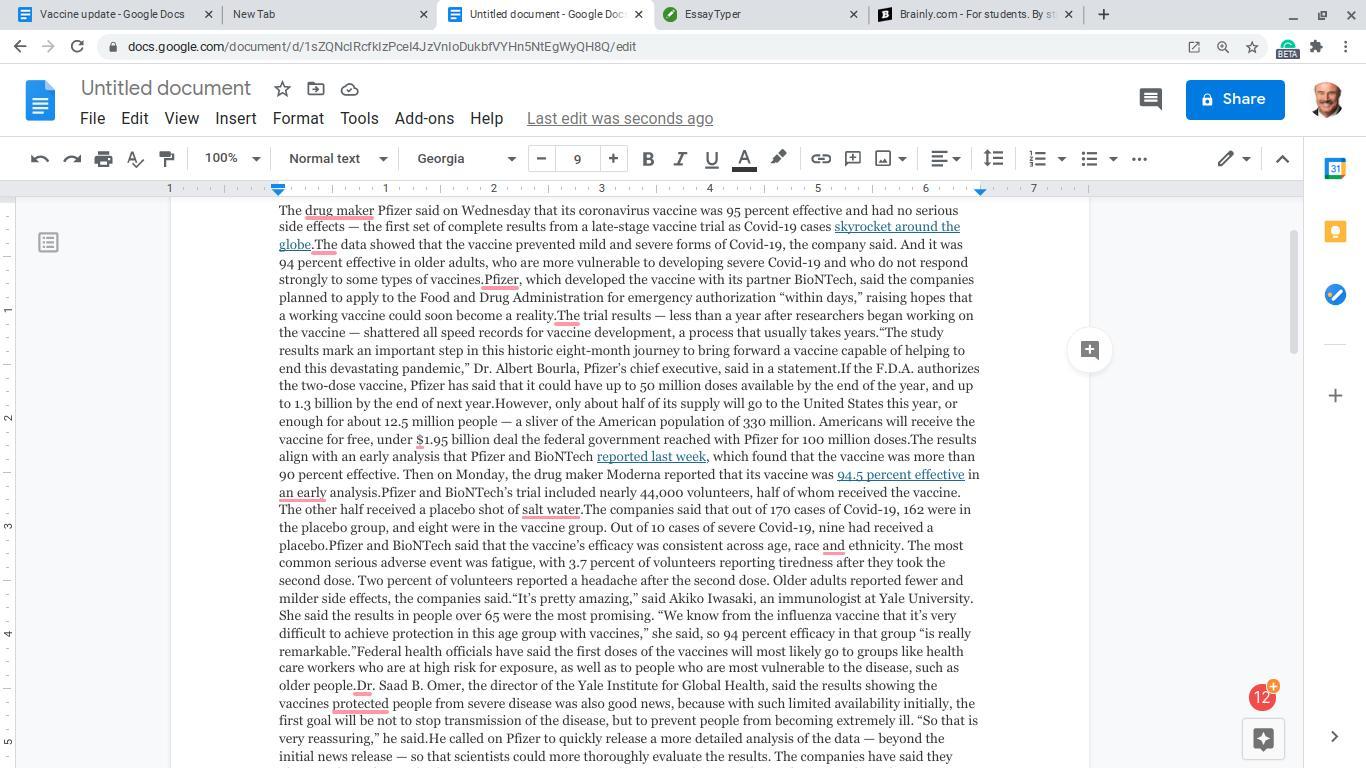The image size is (1366, 768).
Task: Click the Undo arrow in toolbar
Action: tap(40, 159)
